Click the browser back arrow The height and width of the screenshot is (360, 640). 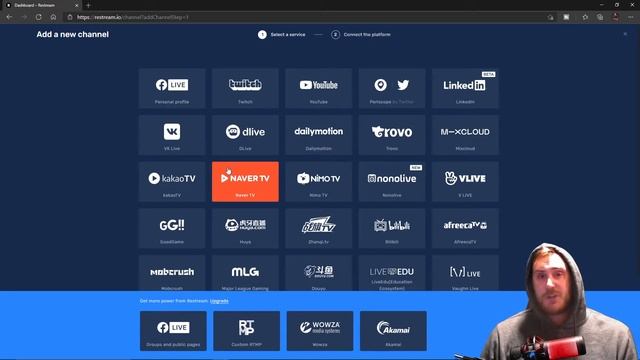tap(9, 17)
